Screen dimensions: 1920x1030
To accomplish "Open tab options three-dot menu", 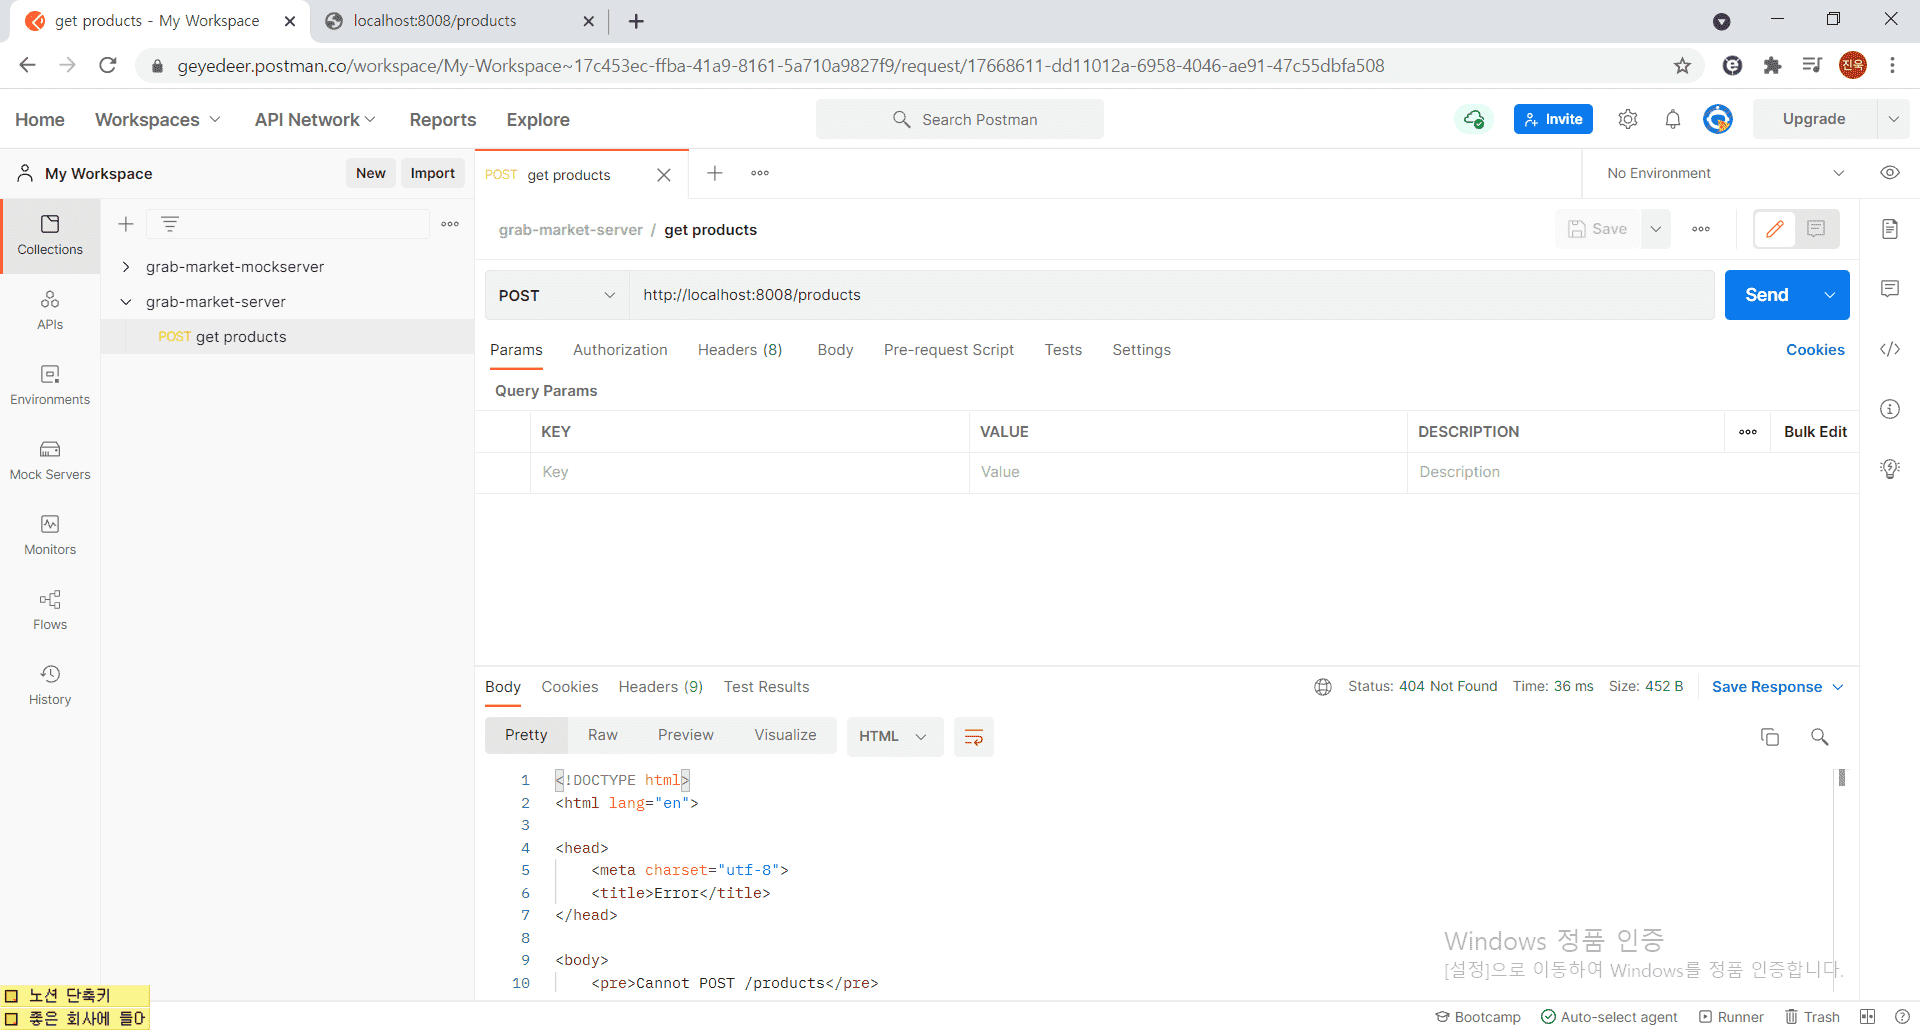I will point(760,173).
